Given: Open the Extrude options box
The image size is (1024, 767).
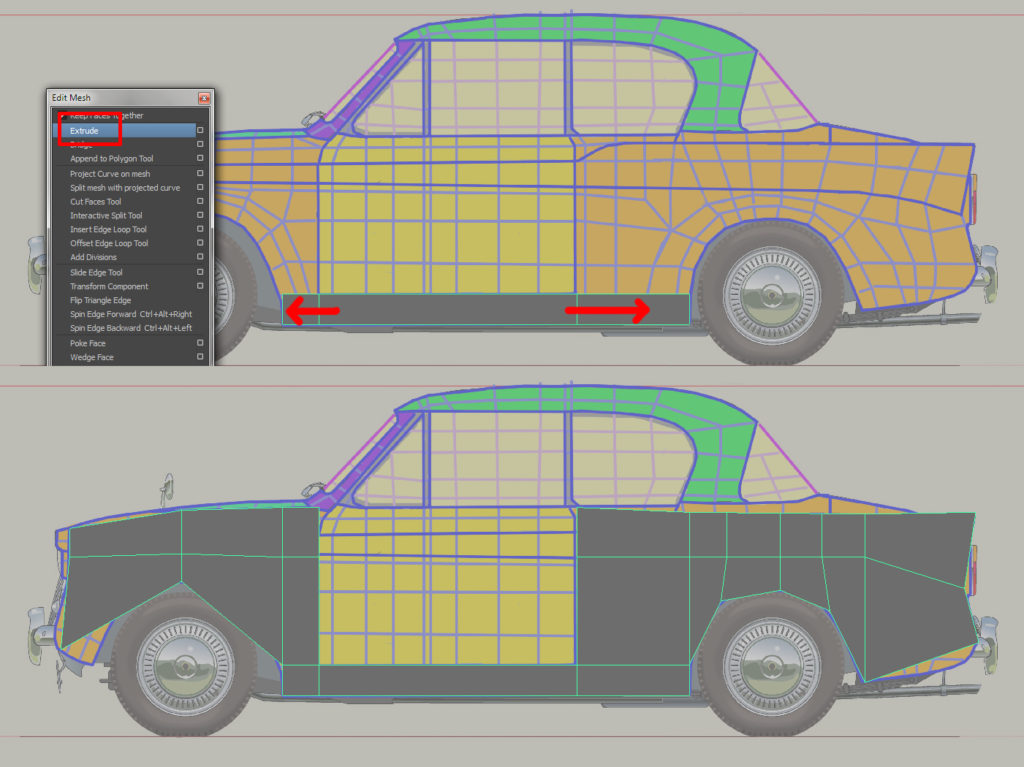Looking at the screenshot, I should pyautogui.click(x=199, y=131).
